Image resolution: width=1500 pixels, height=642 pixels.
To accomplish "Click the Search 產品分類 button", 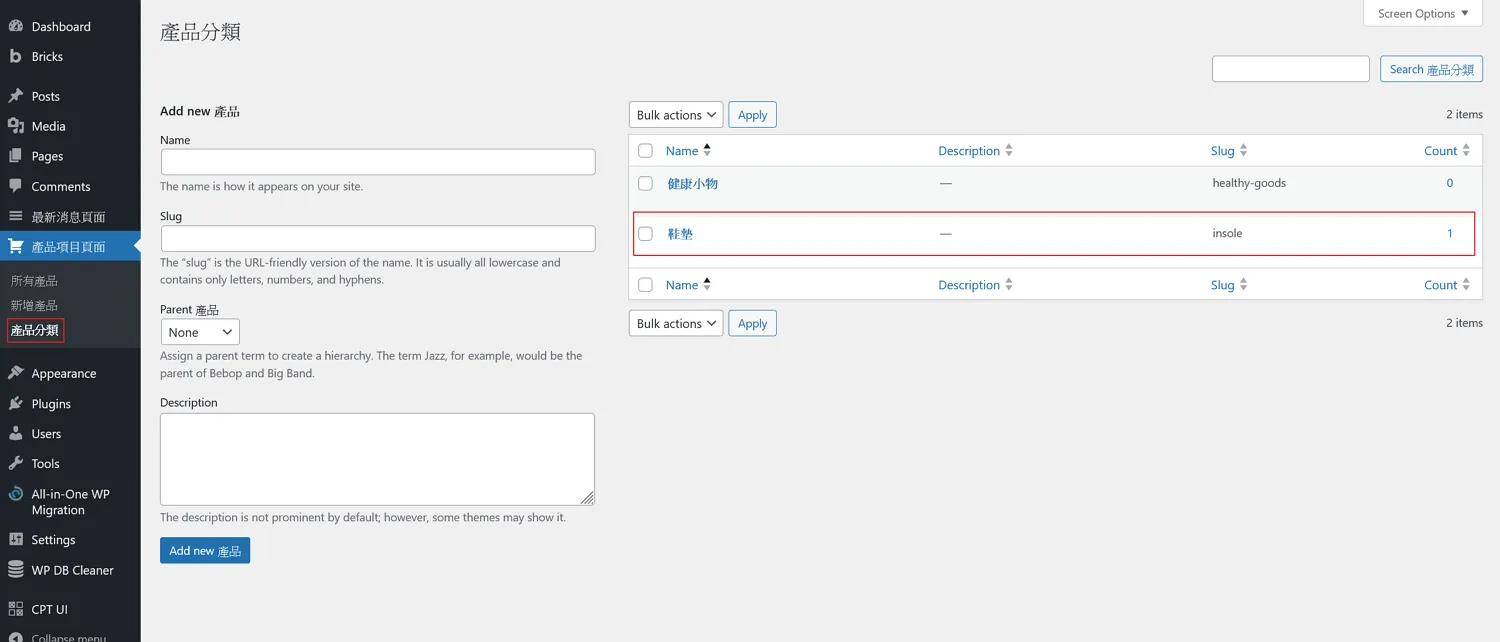I will pos(1431,69).
